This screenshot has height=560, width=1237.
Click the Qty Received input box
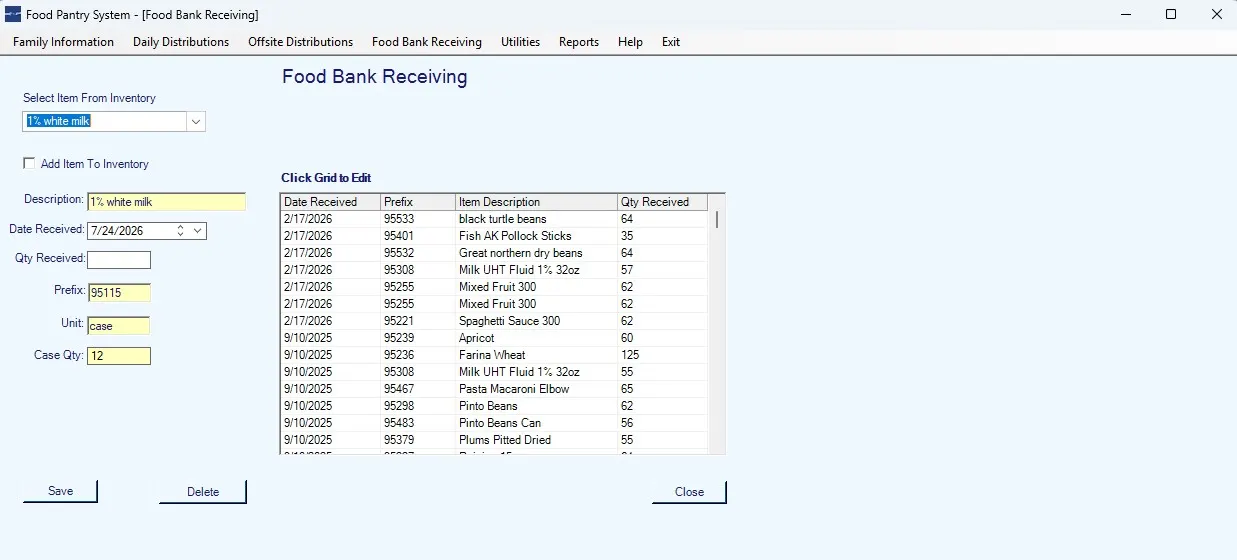click(x=119, y=260)
